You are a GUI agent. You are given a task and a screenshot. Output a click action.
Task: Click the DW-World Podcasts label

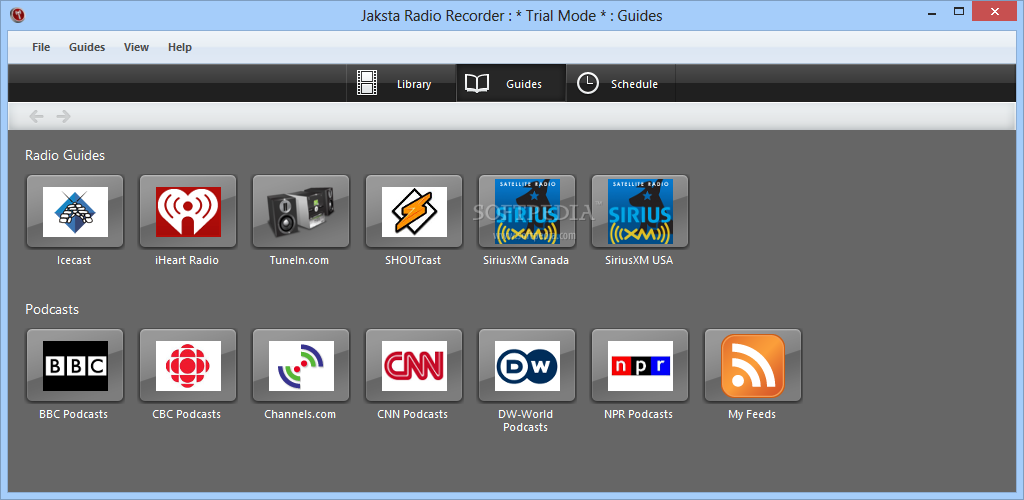coord(525,420)
